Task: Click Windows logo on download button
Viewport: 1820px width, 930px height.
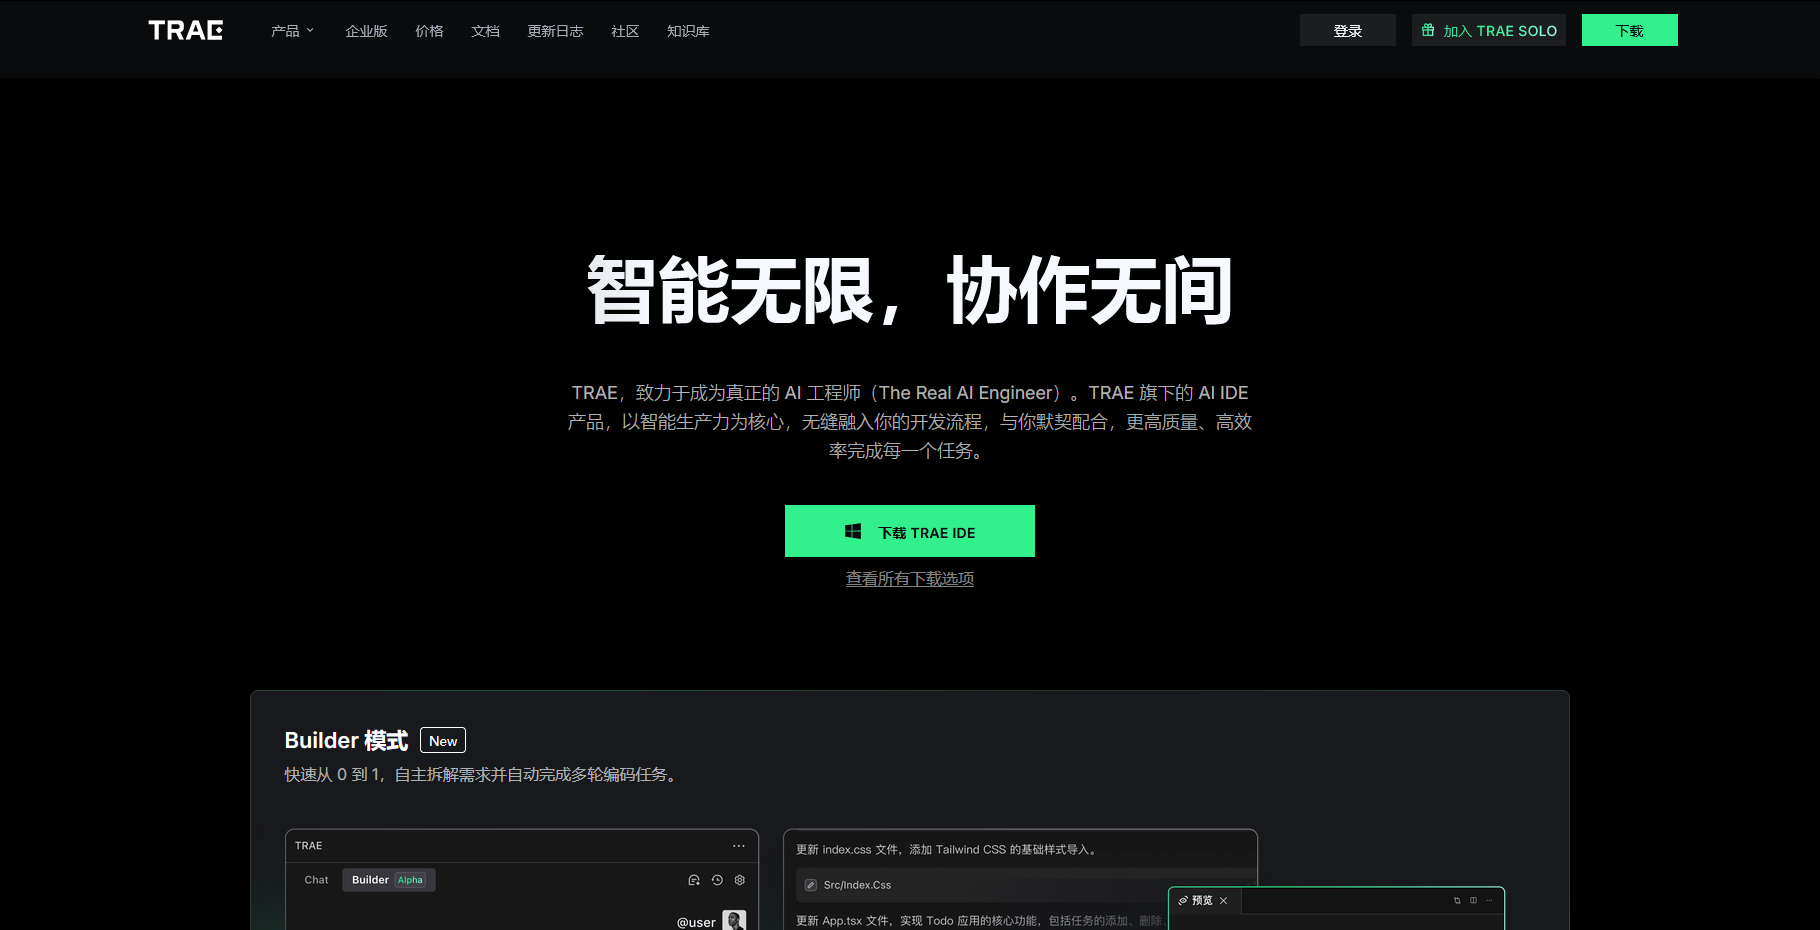Action: click(853, 532)
